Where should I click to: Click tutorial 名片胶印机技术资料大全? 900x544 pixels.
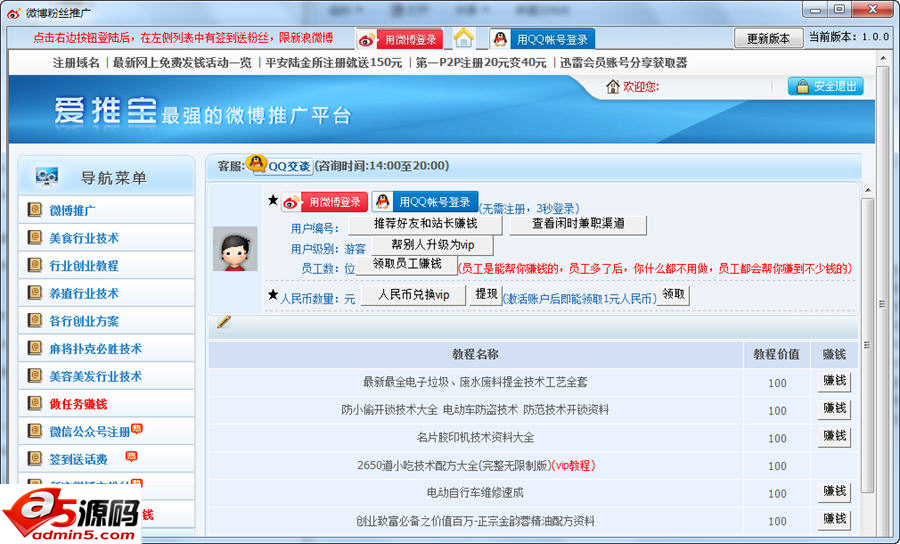click(x=475, y=438)
